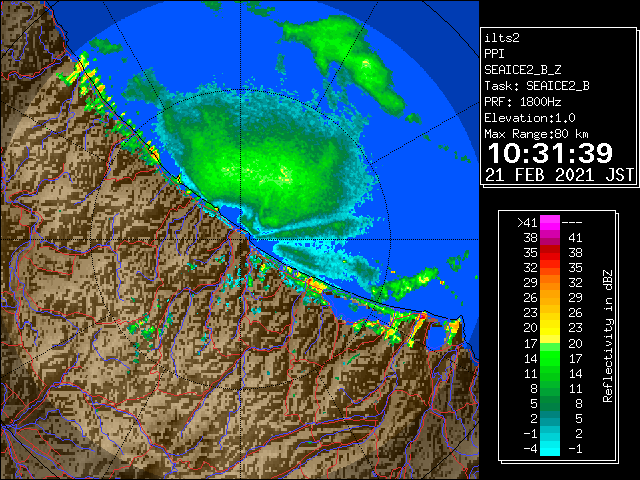The image size is (640, 480).
Task: Click the 'PPI' scan type text
Action: click(x=494, y=54)
